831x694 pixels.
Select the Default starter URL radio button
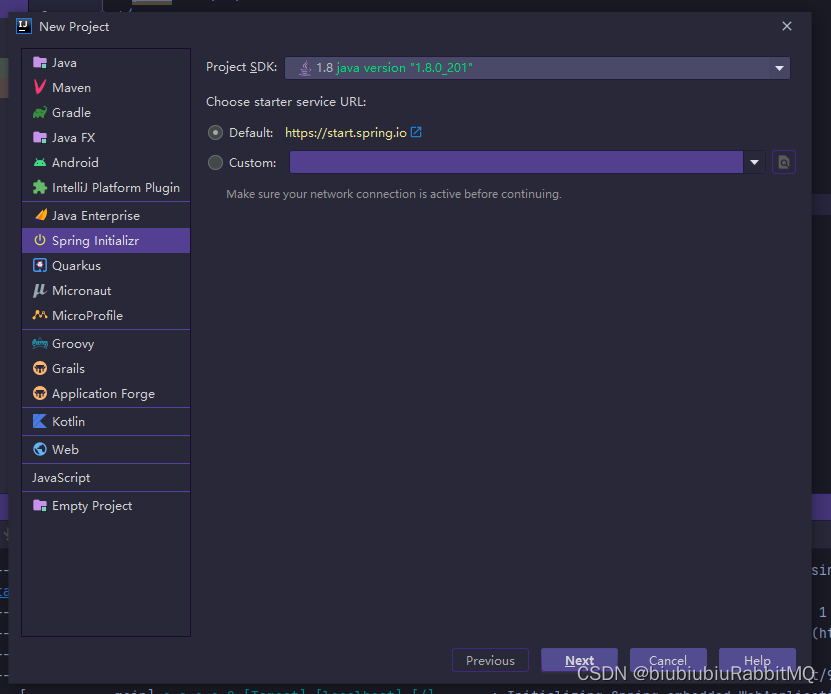pos(215,133)
